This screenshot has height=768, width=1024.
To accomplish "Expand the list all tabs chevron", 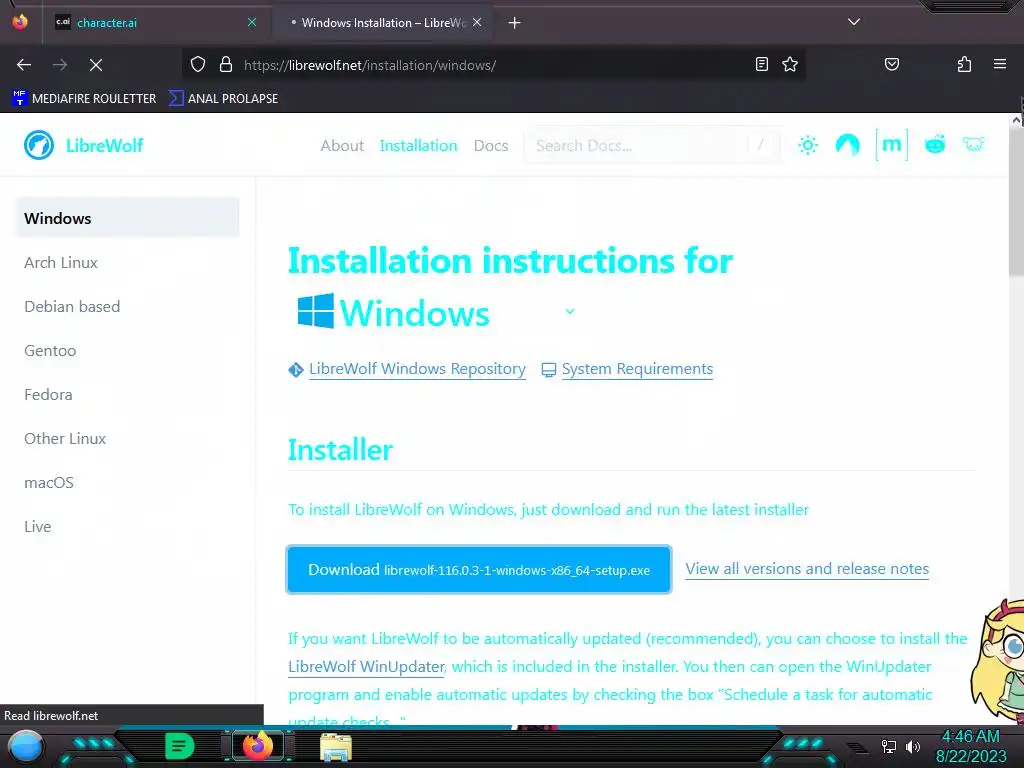I will 854,22.
